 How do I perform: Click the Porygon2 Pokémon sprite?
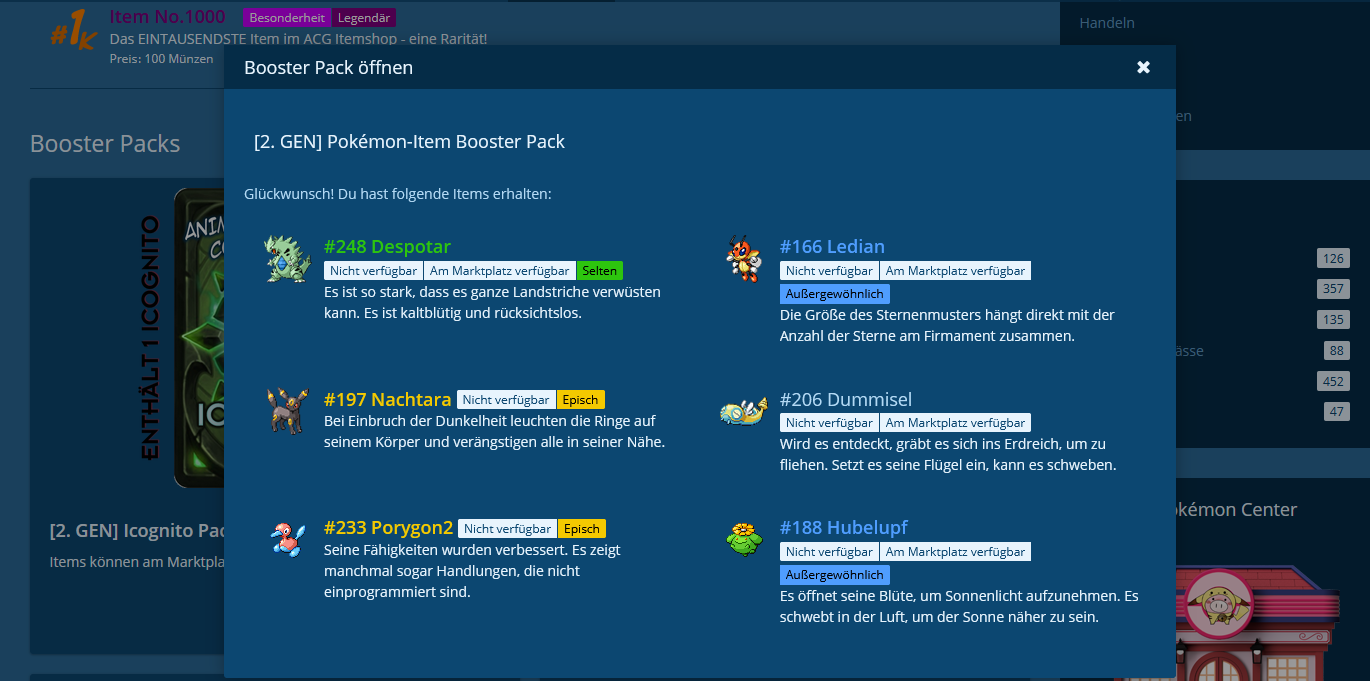click(287, 539)
